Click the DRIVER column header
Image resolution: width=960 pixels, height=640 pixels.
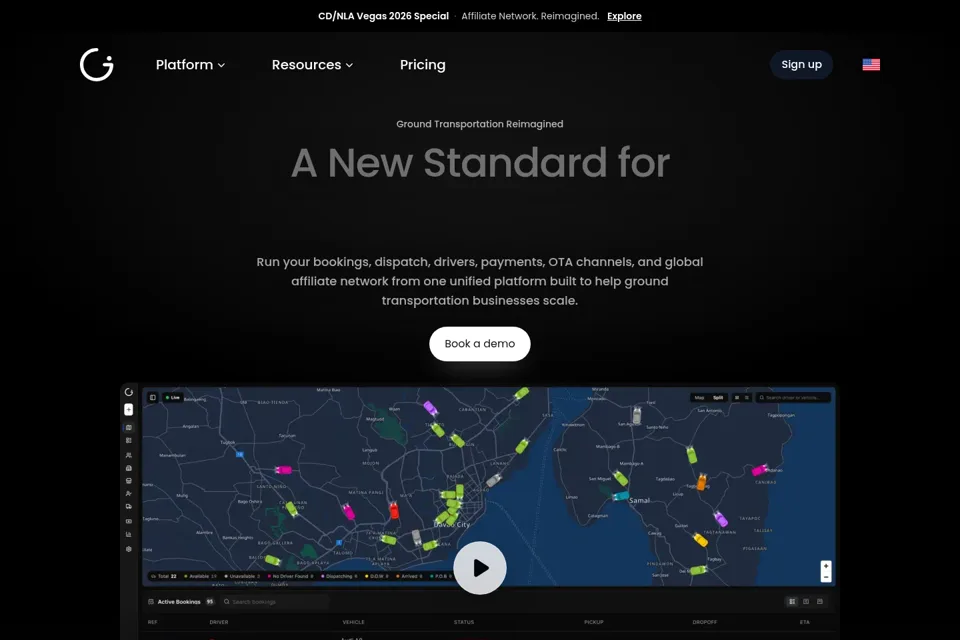coord(219,622)
